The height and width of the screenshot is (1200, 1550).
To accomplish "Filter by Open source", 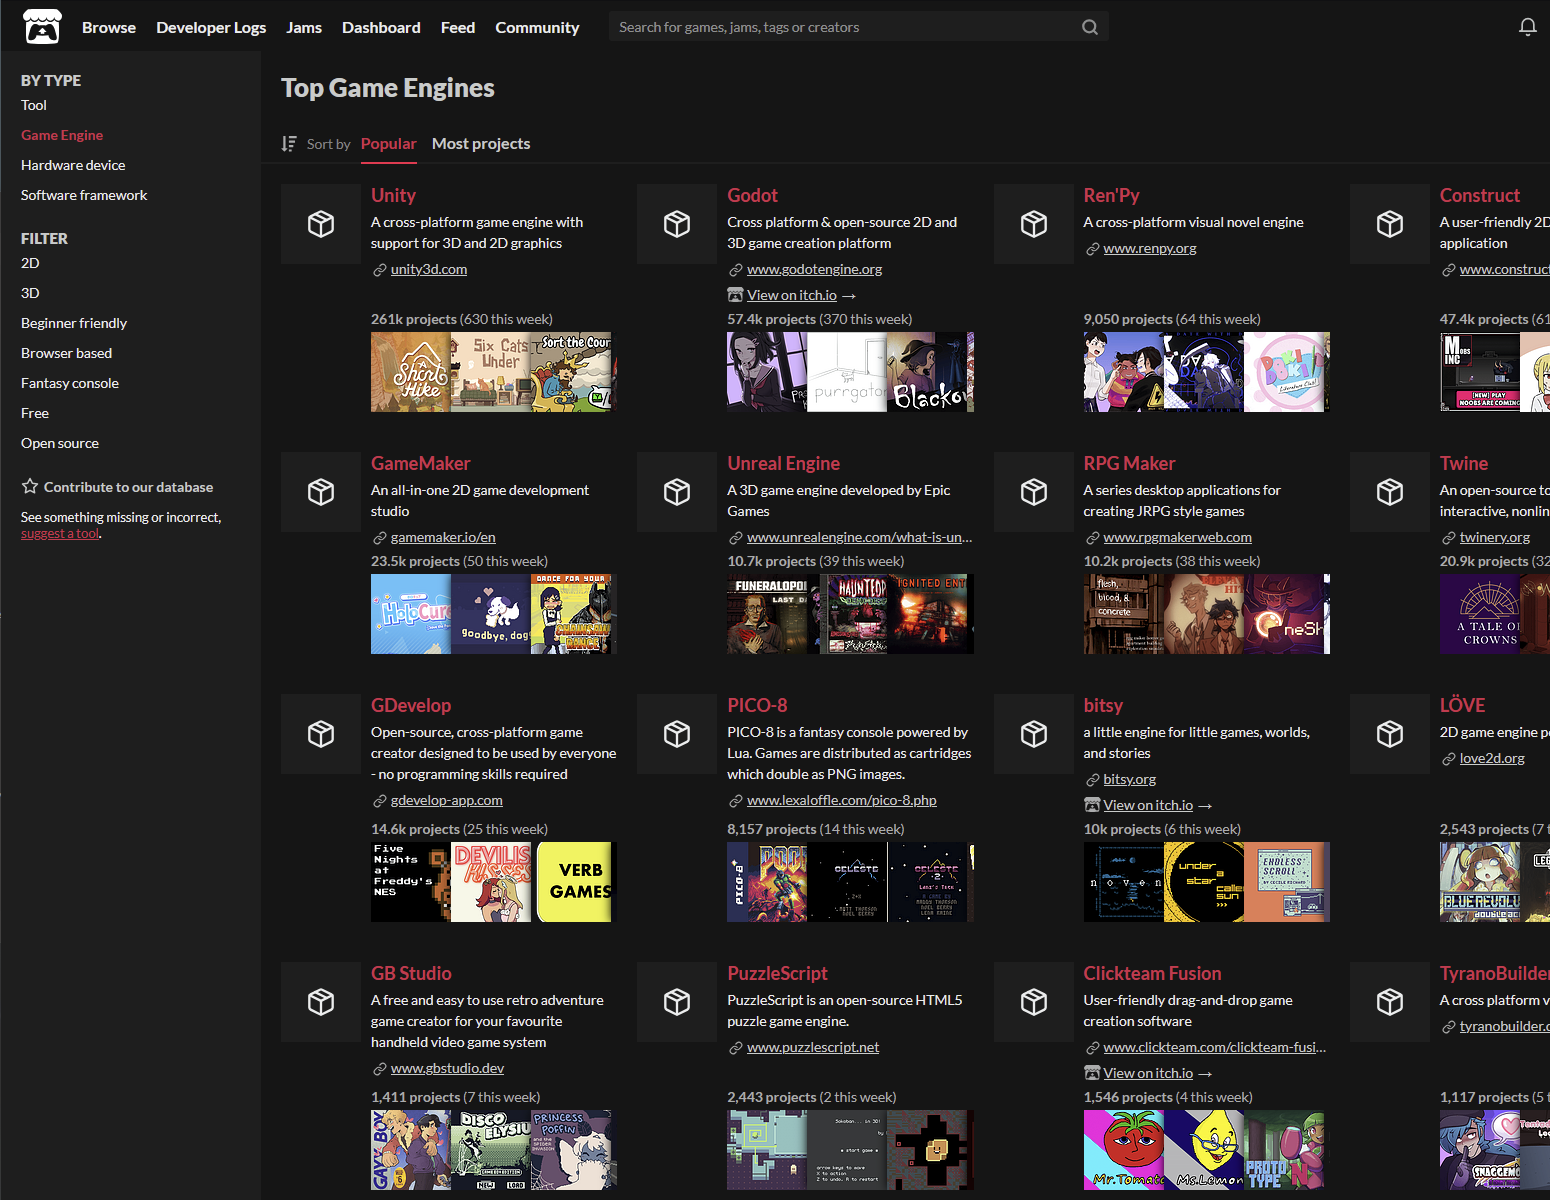I will point(60,443).
